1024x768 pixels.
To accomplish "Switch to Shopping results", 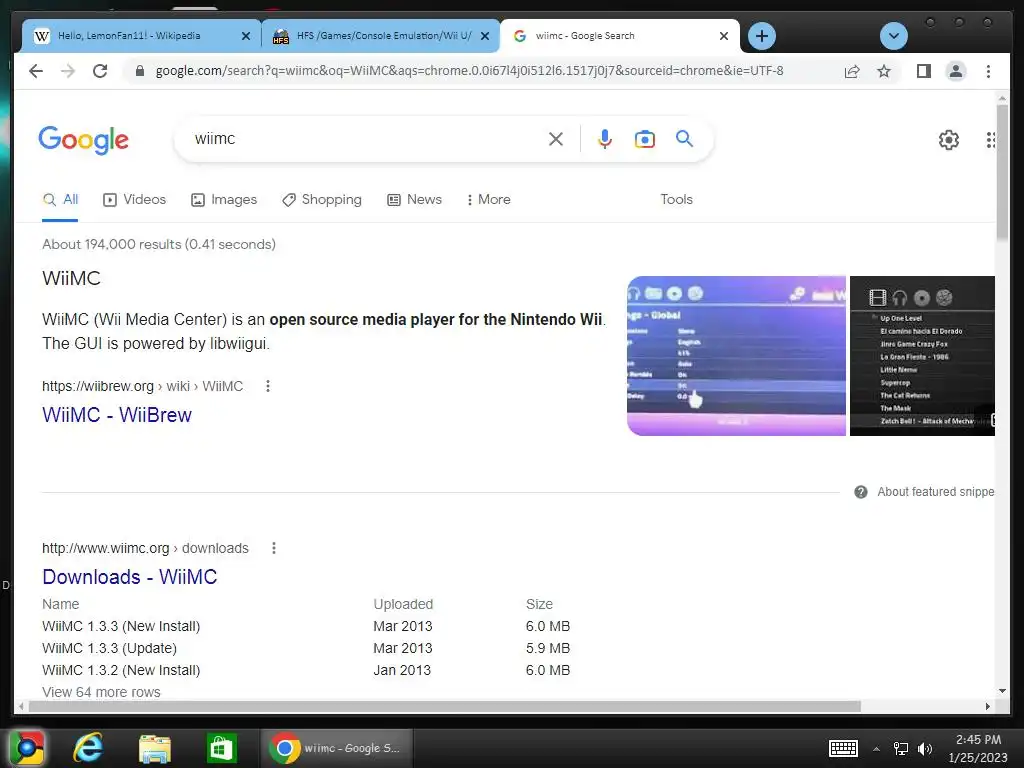I will (x=322, y=200).
